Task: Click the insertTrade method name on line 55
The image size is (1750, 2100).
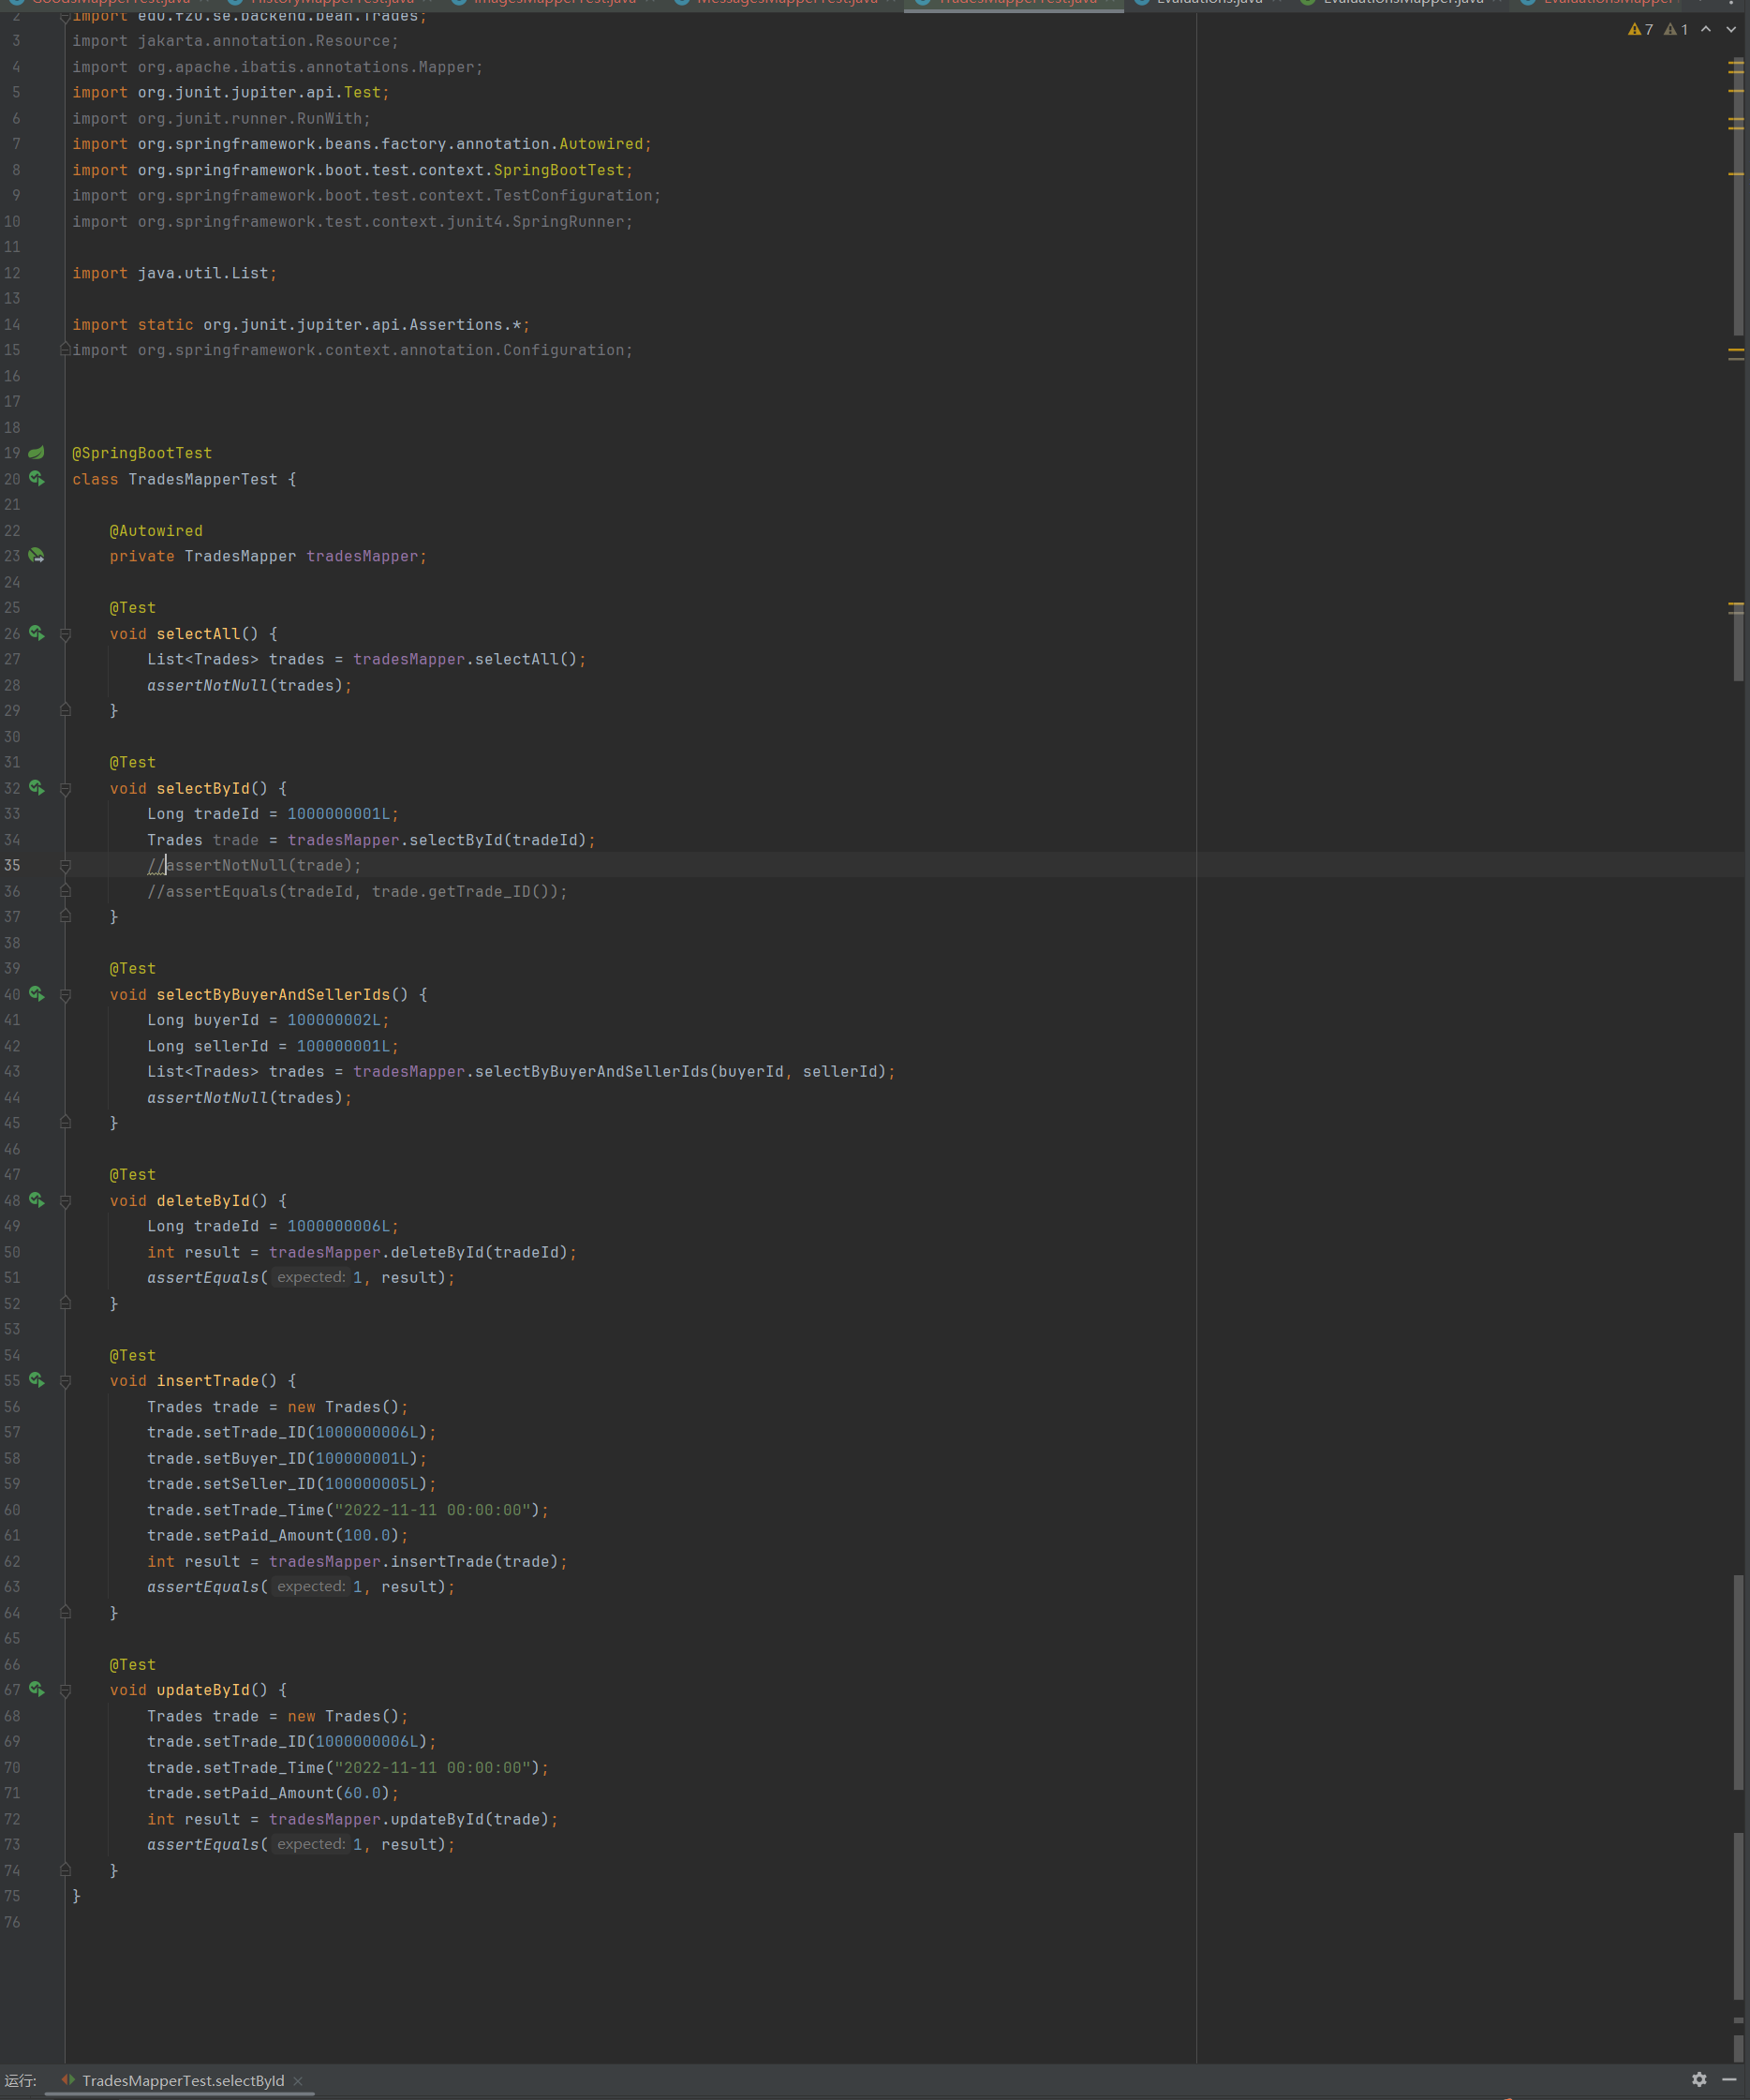Action: (x=208, y=1381)
